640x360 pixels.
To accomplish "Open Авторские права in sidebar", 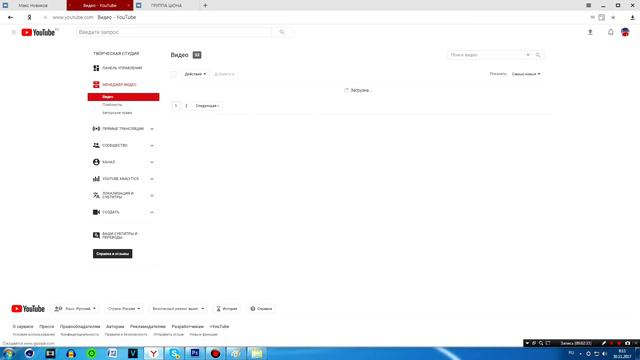I will [117, 113].
